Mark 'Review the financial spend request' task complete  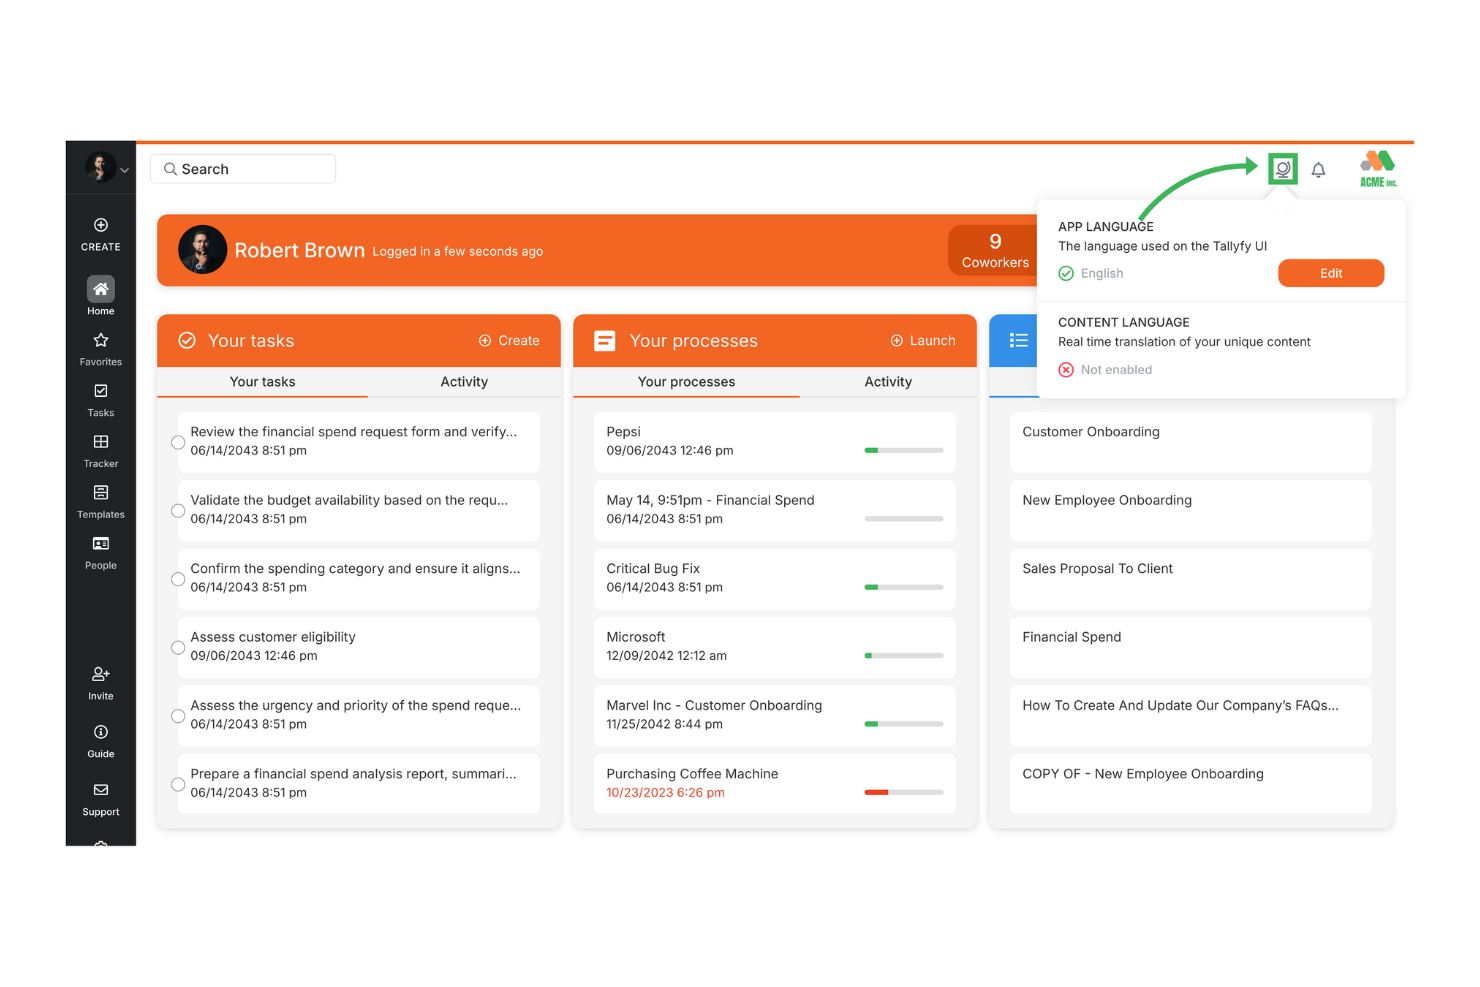(178, 442)
